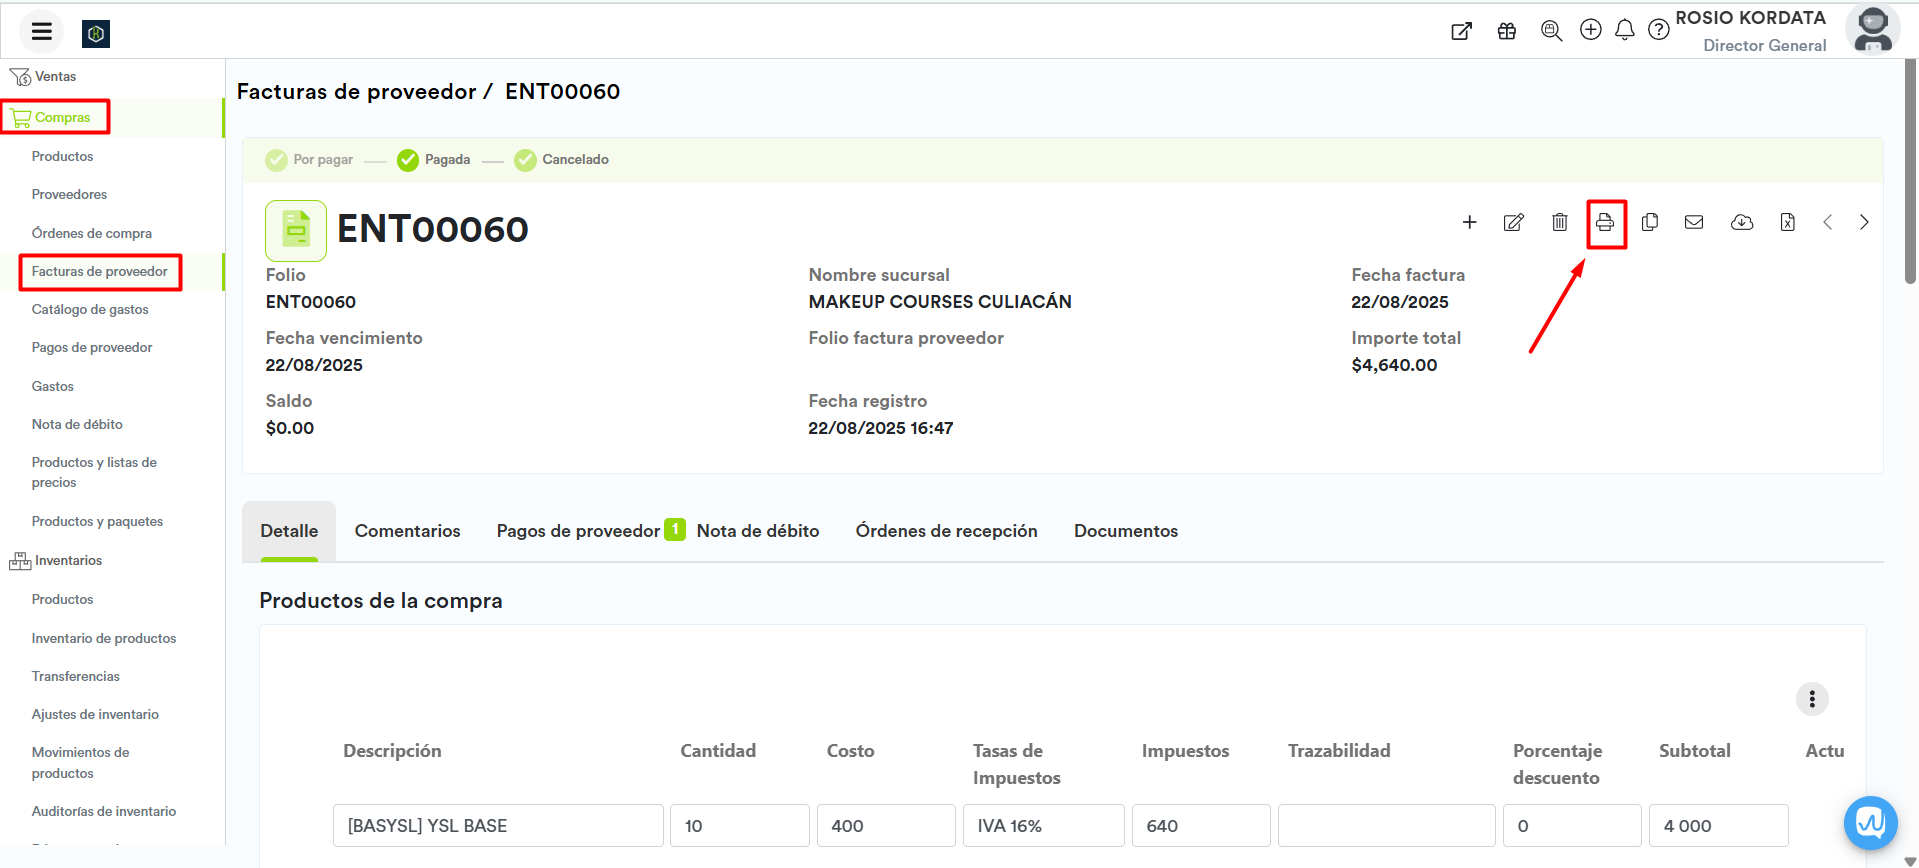Screen dimensions: 1919x868
Task: Click the trash delete icon
Action: [1559, 223]
